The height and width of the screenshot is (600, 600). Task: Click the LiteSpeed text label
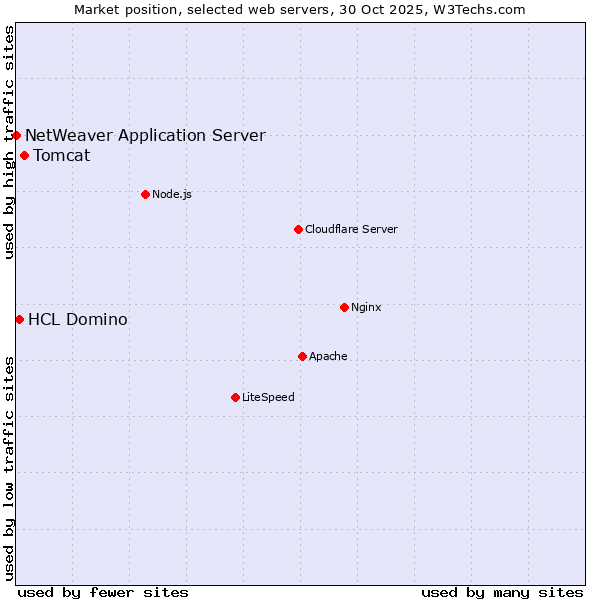click(x=268, y=397)
